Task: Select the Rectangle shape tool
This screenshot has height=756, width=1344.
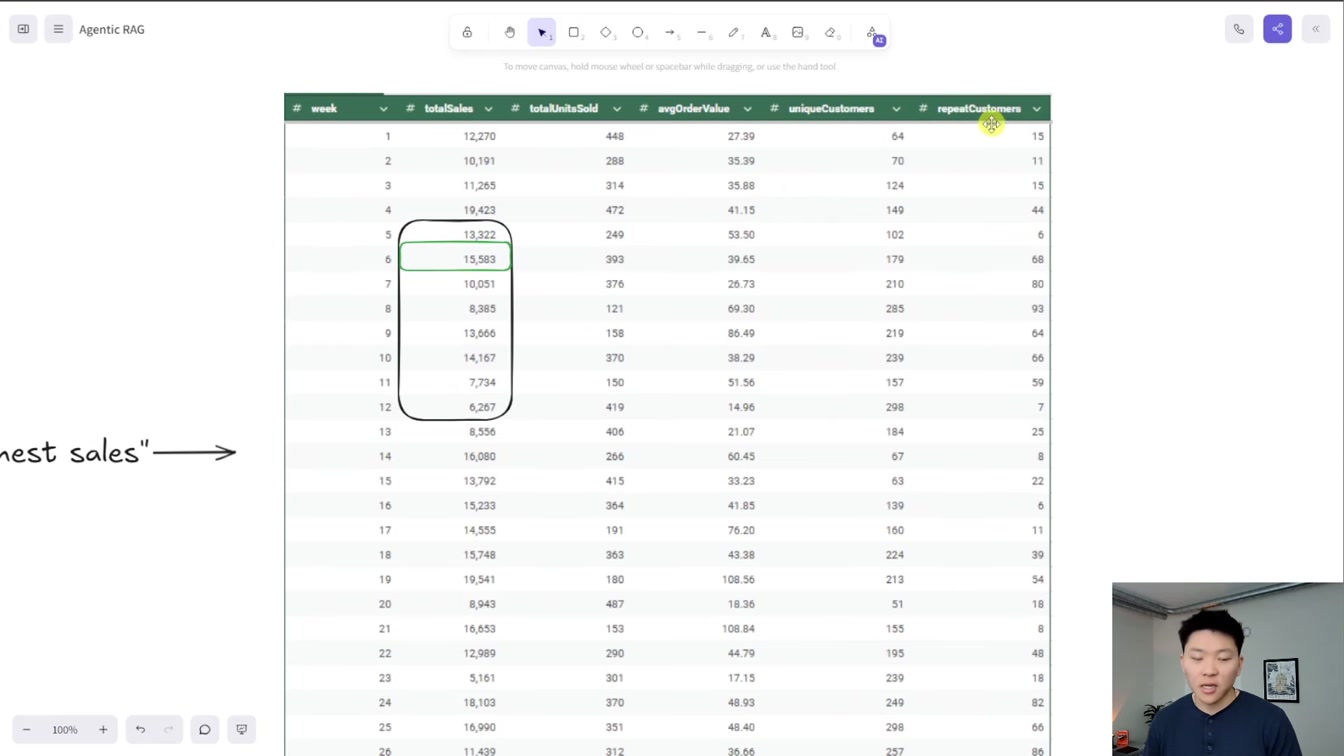Action: pos(574,32)
